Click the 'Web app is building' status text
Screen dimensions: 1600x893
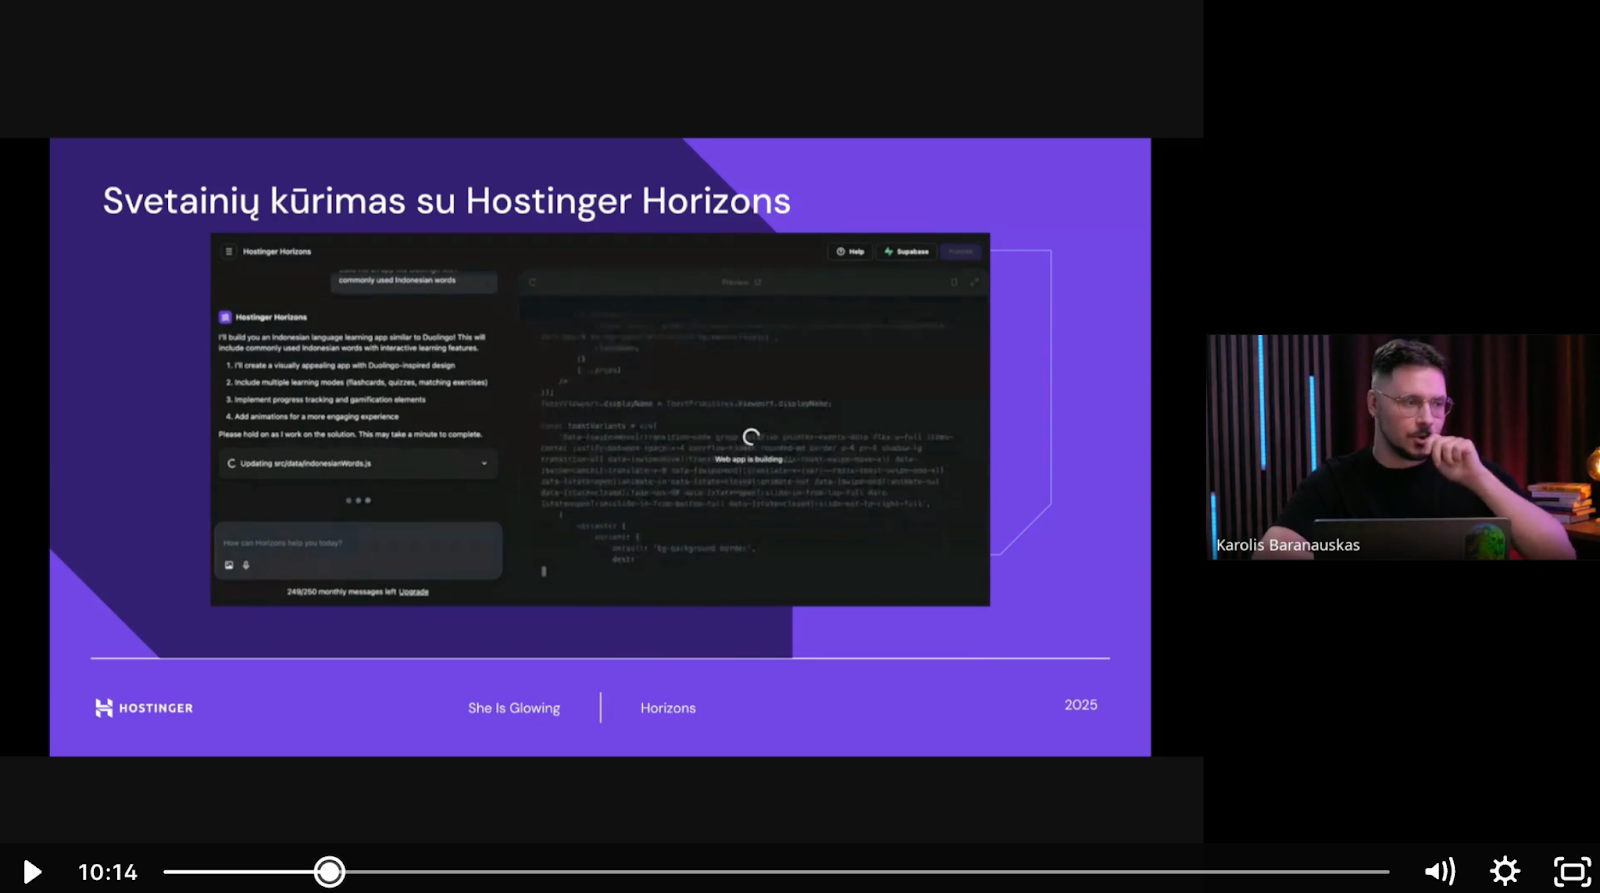749,460
